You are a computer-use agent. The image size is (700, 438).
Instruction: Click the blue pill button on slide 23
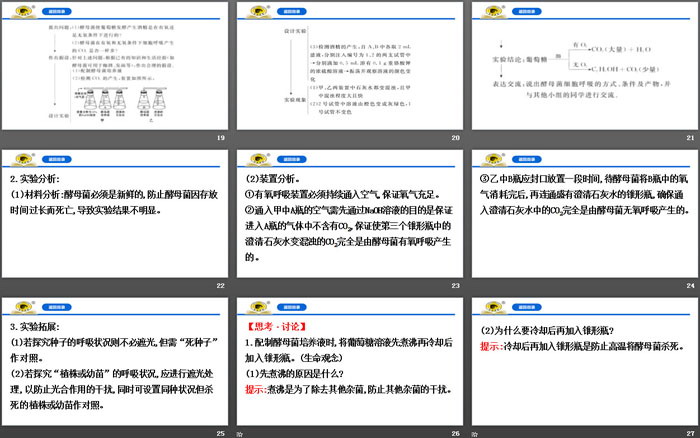(292, 159)
